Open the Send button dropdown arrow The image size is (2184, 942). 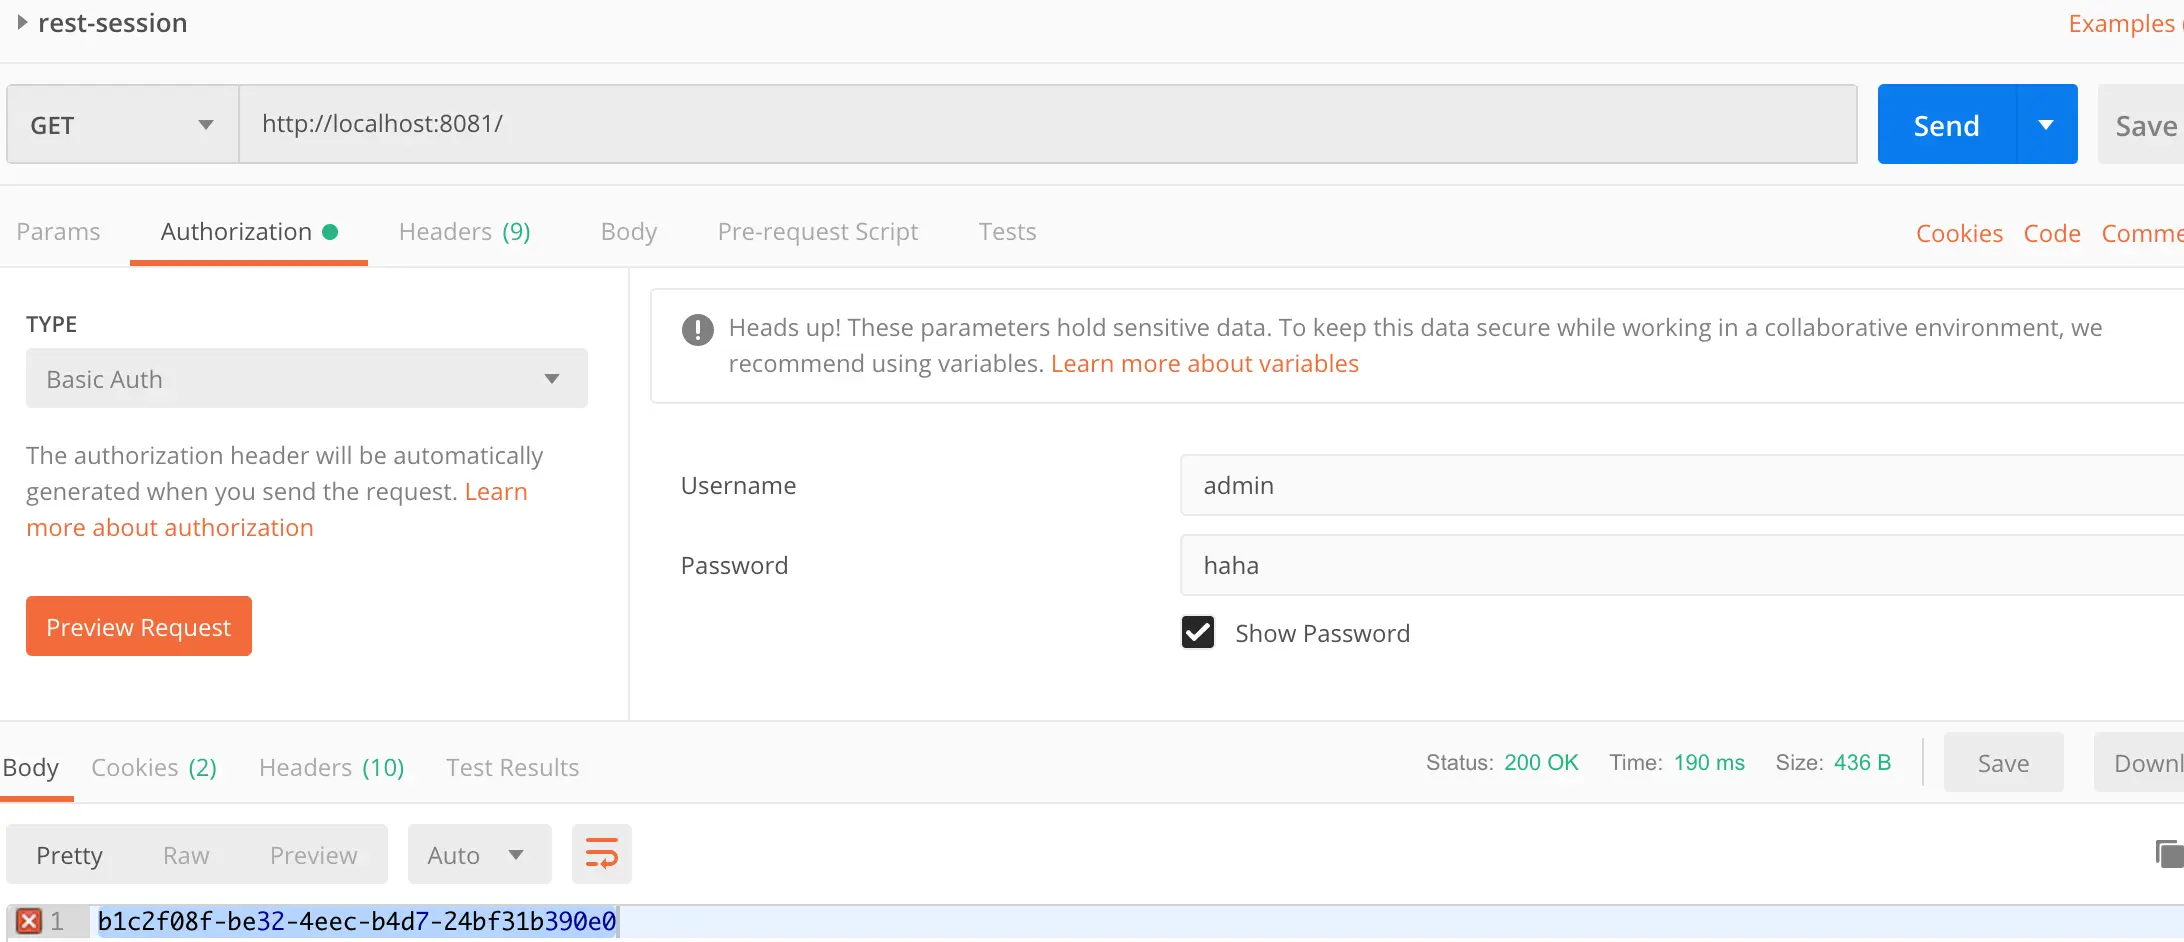point(2046,125)
